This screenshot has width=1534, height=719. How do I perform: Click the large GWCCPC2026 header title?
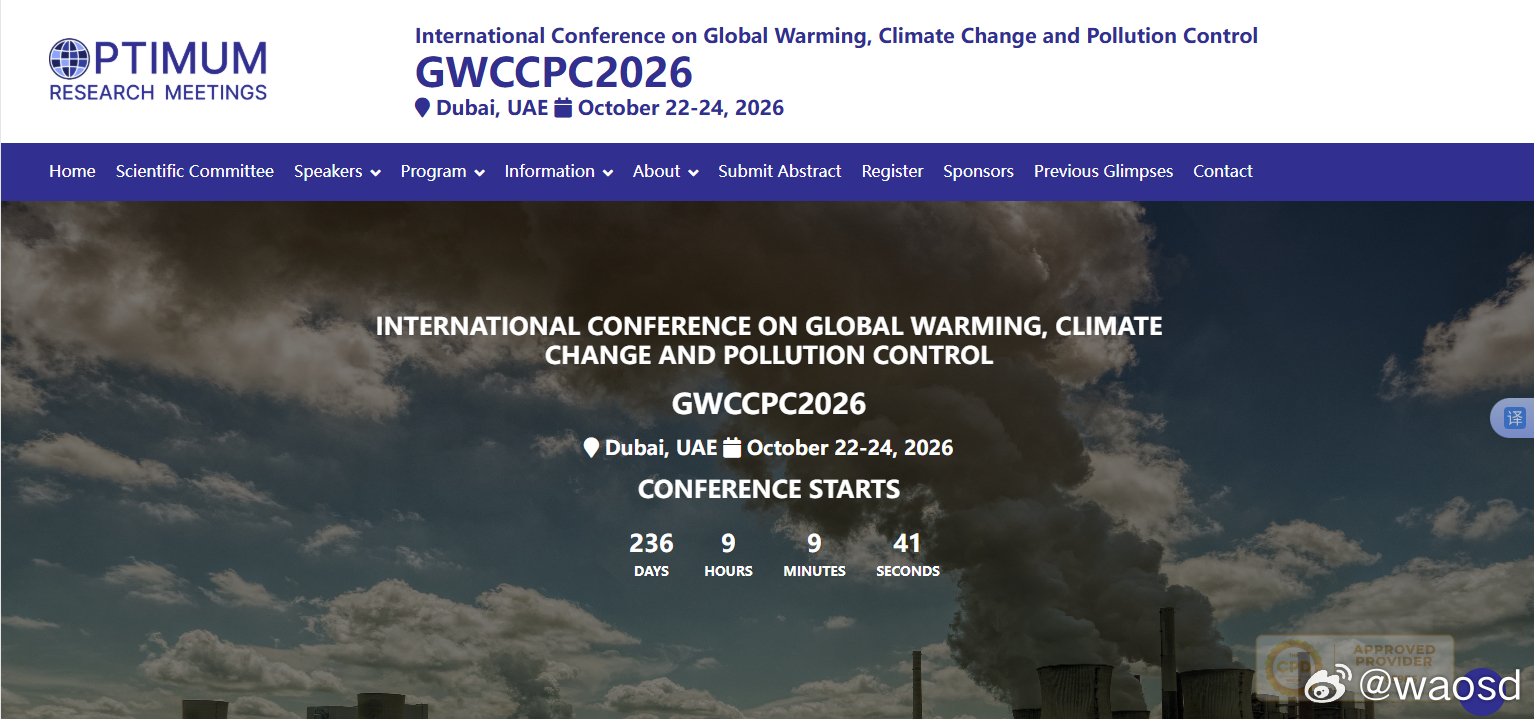point(554,72)
